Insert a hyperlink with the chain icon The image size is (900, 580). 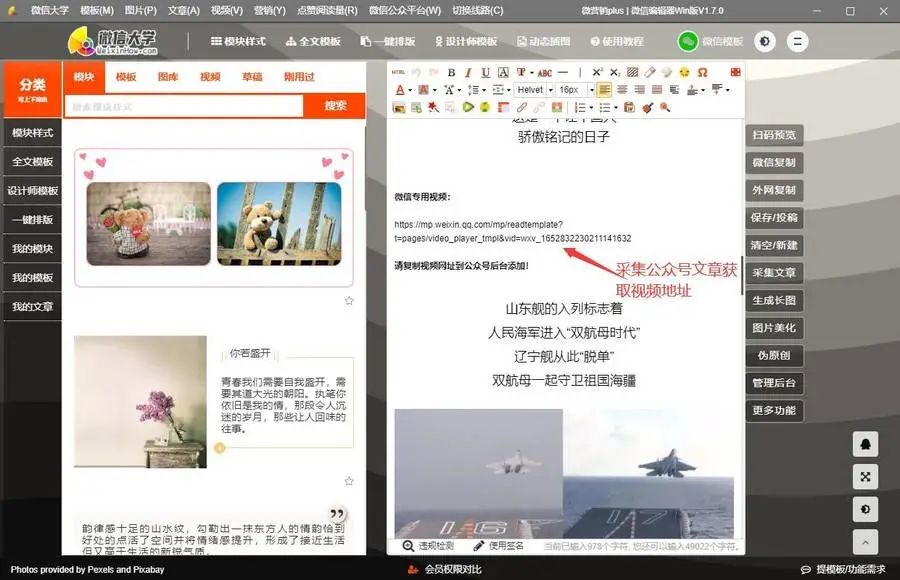pyautogui.click(x=521, y=107)
